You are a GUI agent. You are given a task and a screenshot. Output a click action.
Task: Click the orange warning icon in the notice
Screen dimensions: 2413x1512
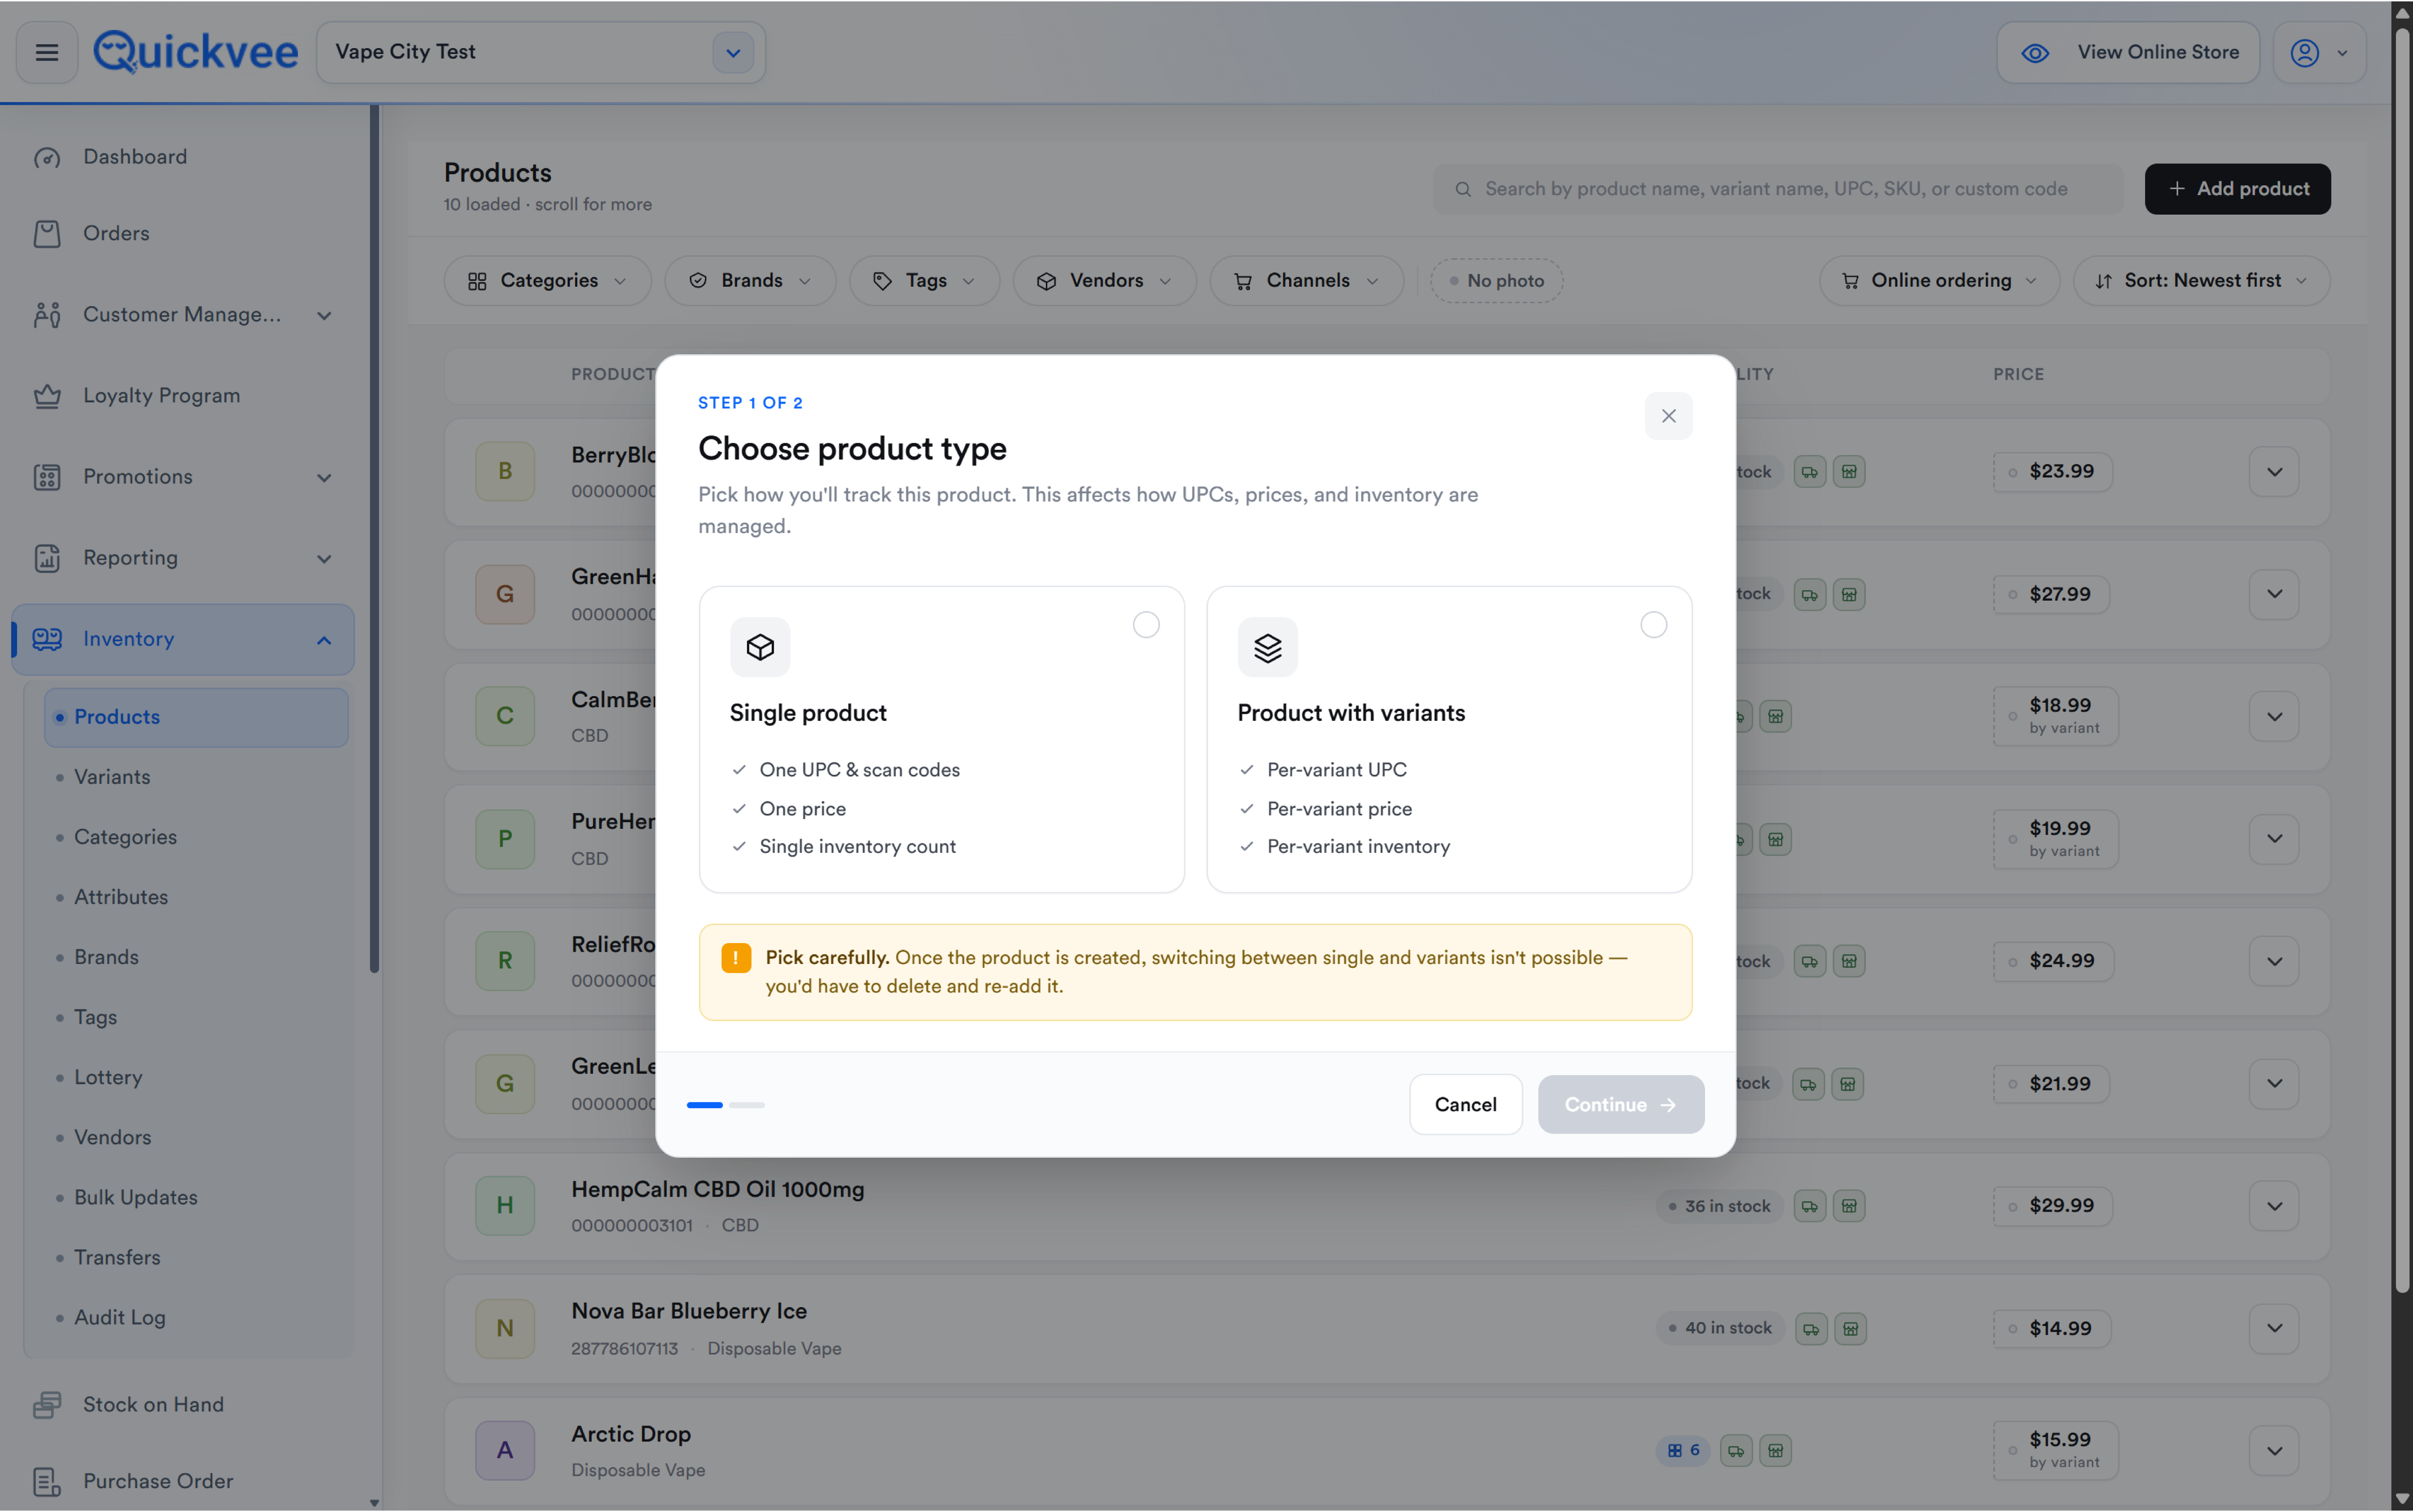(736, 958)
